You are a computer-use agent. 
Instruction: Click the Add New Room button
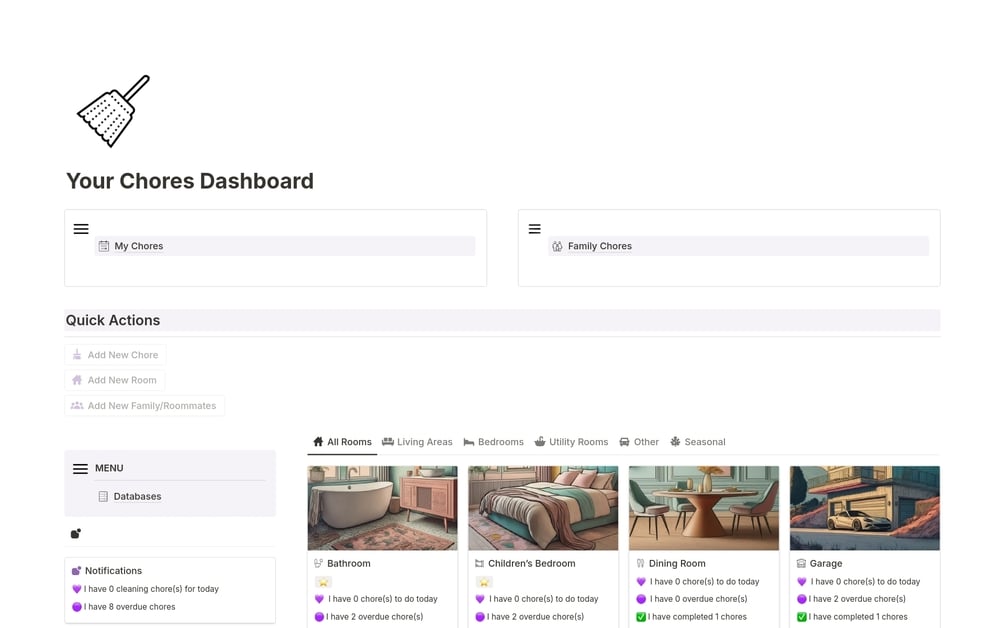(115, 380)
